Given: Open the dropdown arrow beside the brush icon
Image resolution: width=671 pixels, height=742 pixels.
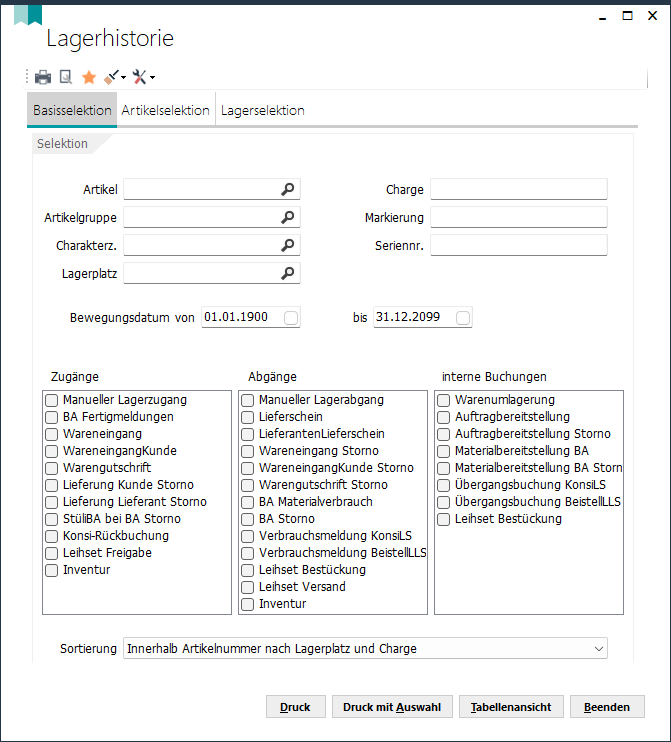Looking at the screenshot, I should (x=123, y=77).
